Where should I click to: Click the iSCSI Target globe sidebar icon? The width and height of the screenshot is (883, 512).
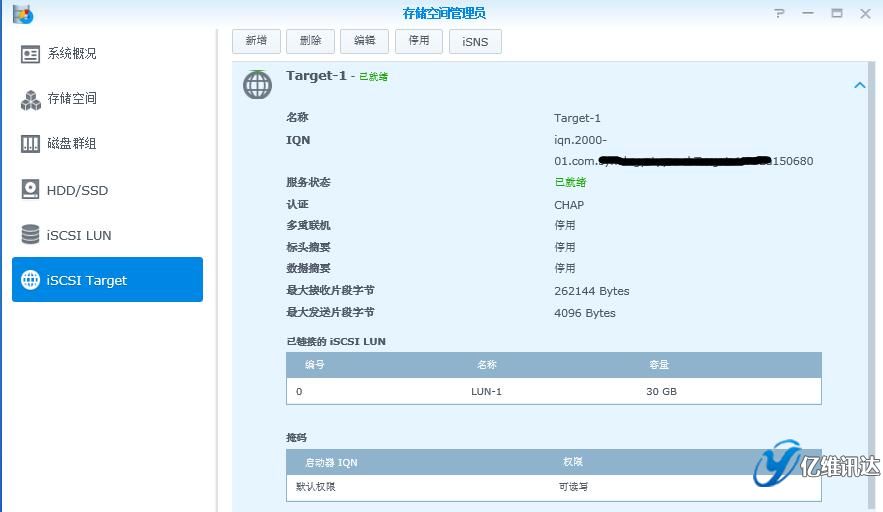coord(30,280)
